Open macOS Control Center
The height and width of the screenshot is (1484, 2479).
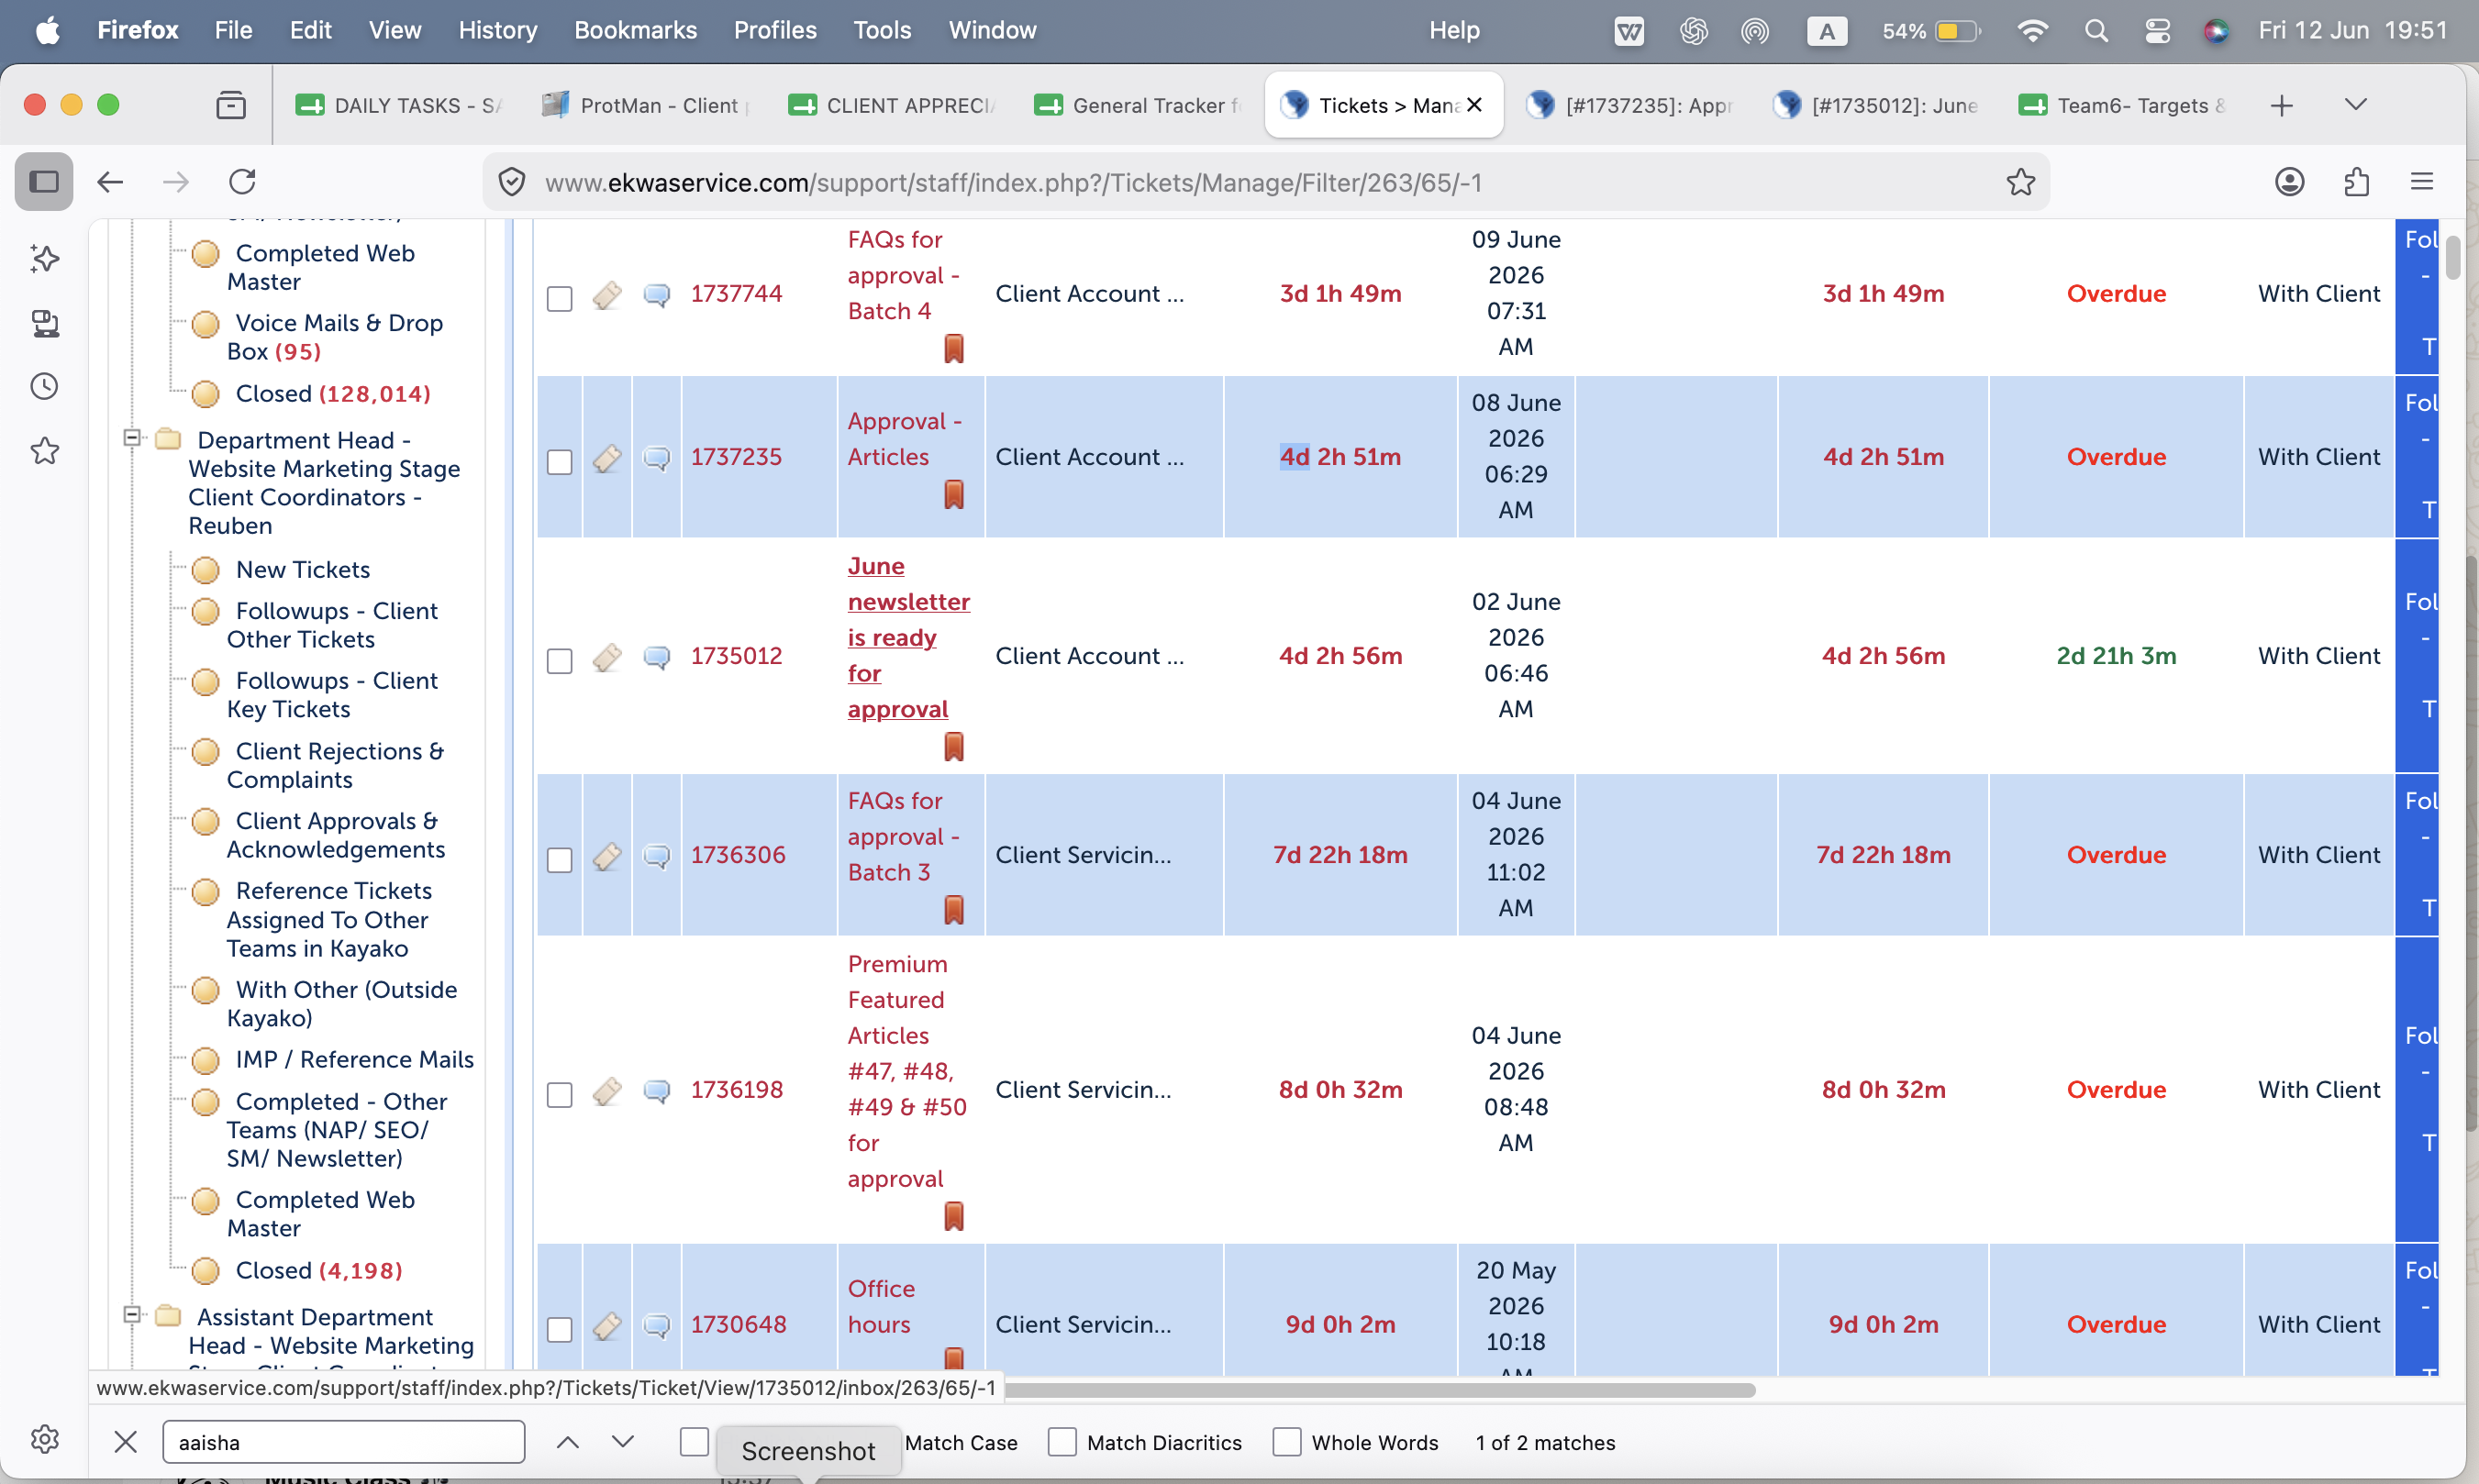[x=2157, y=31]
